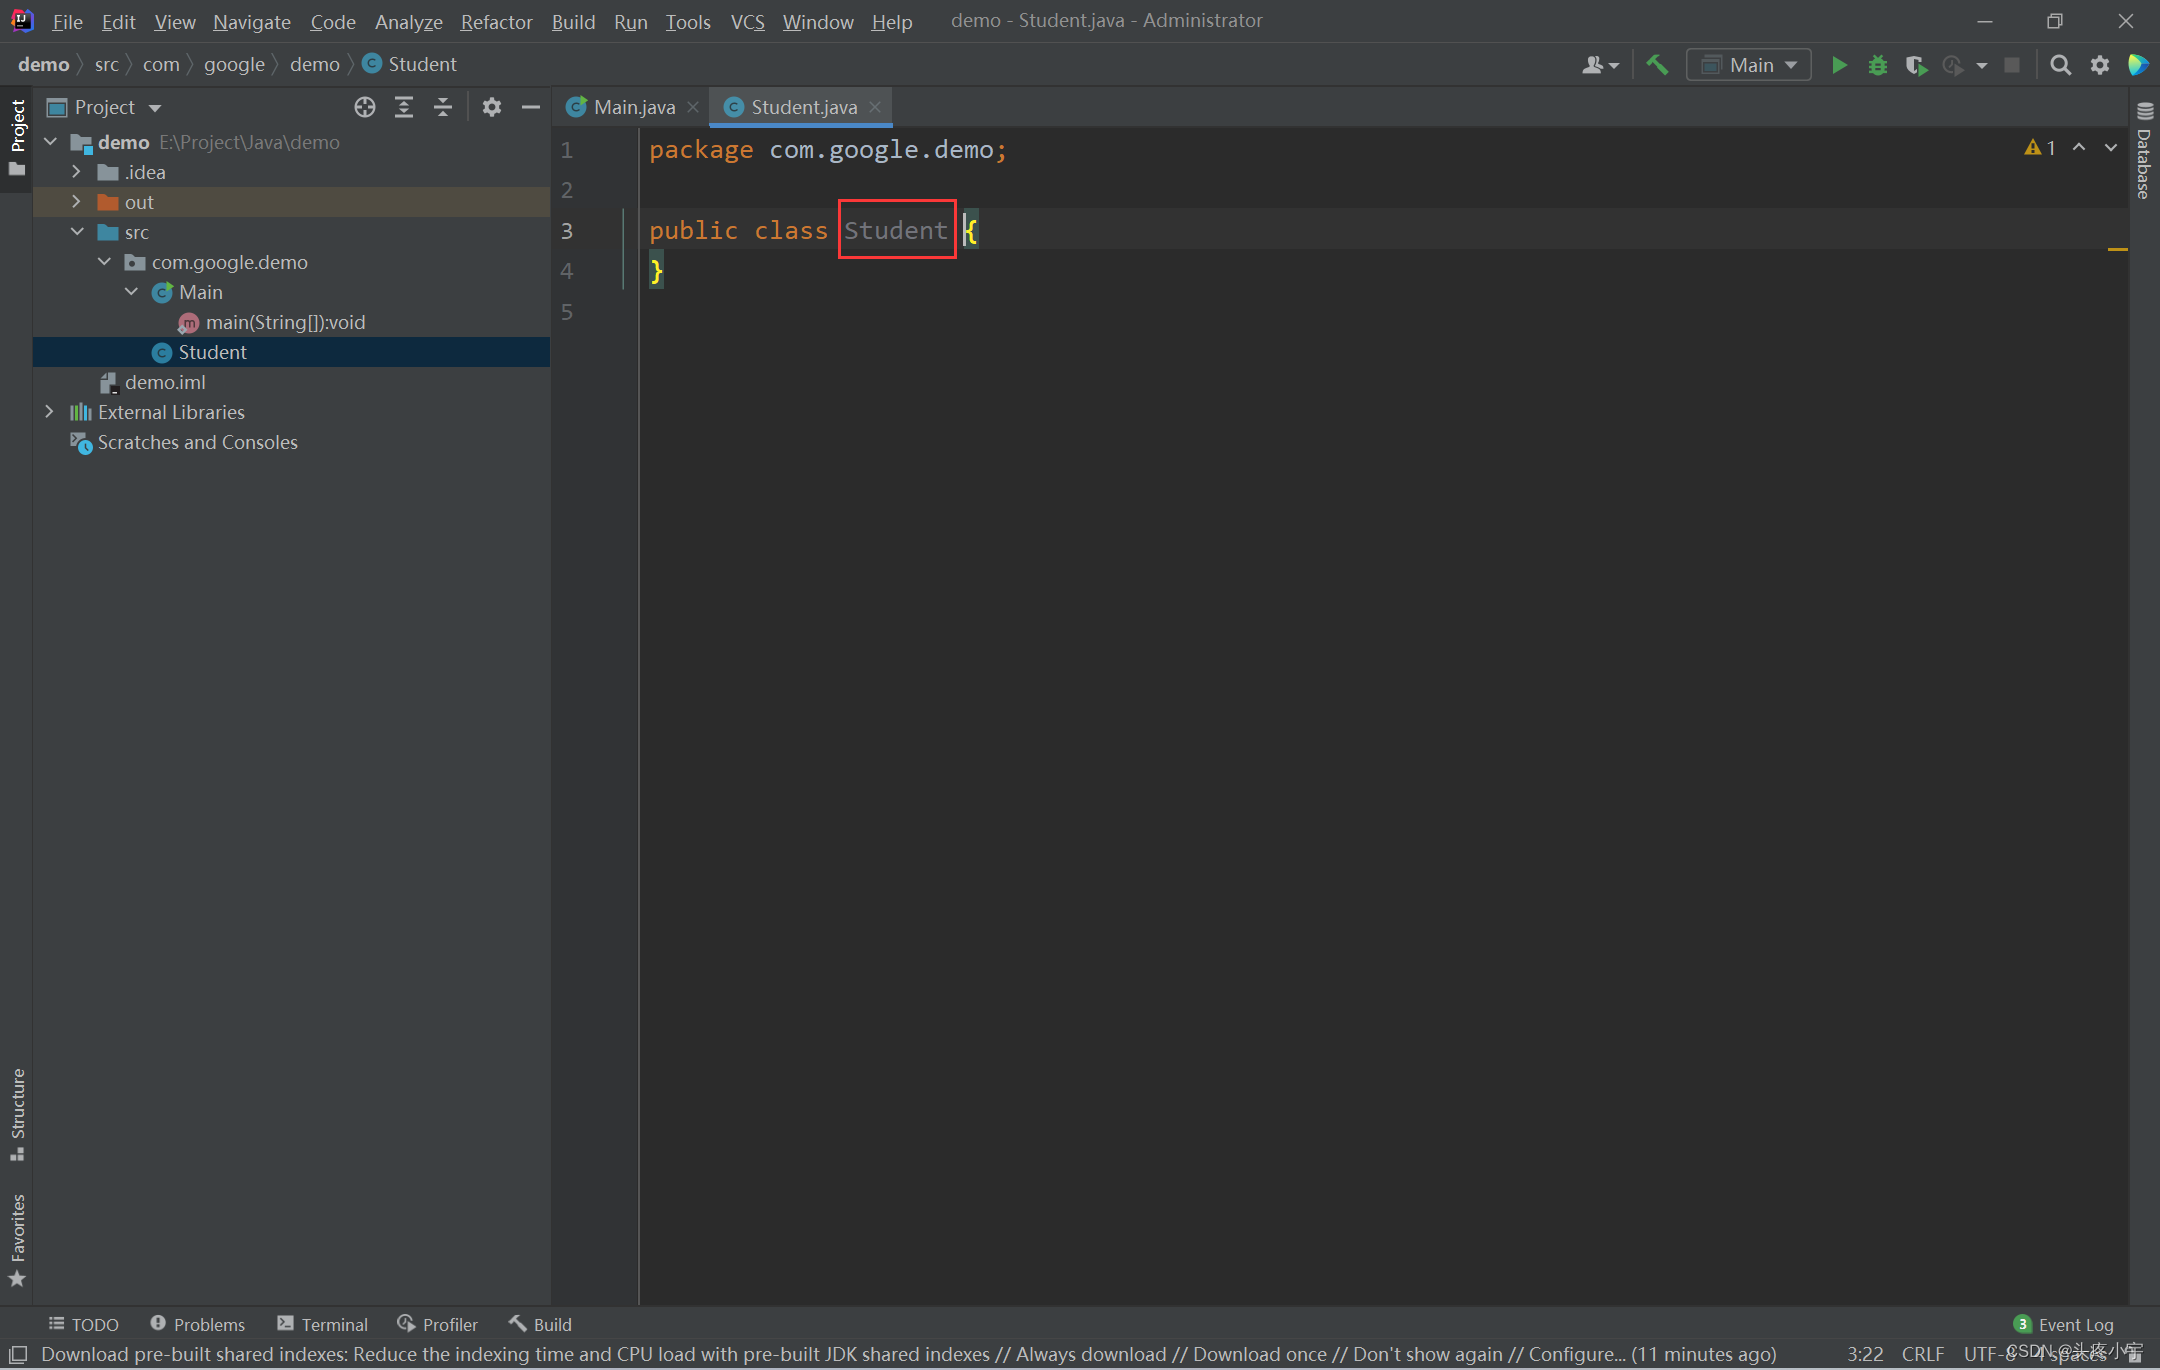Image resolution: width=2160 pixels, height=1370 pixels.
Task: Toggle the Database side panel
Action: [x=2144, y=152]
